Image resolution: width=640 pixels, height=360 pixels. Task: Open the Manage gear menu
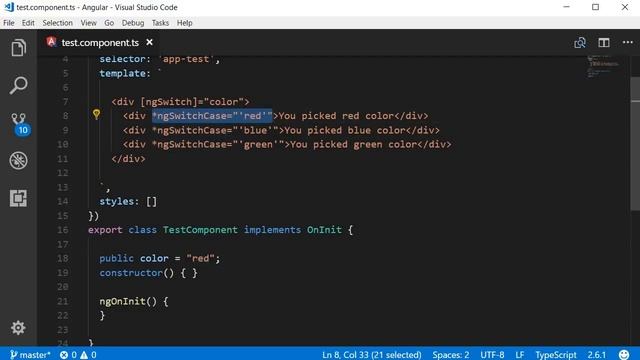click(x=18, y=327)
